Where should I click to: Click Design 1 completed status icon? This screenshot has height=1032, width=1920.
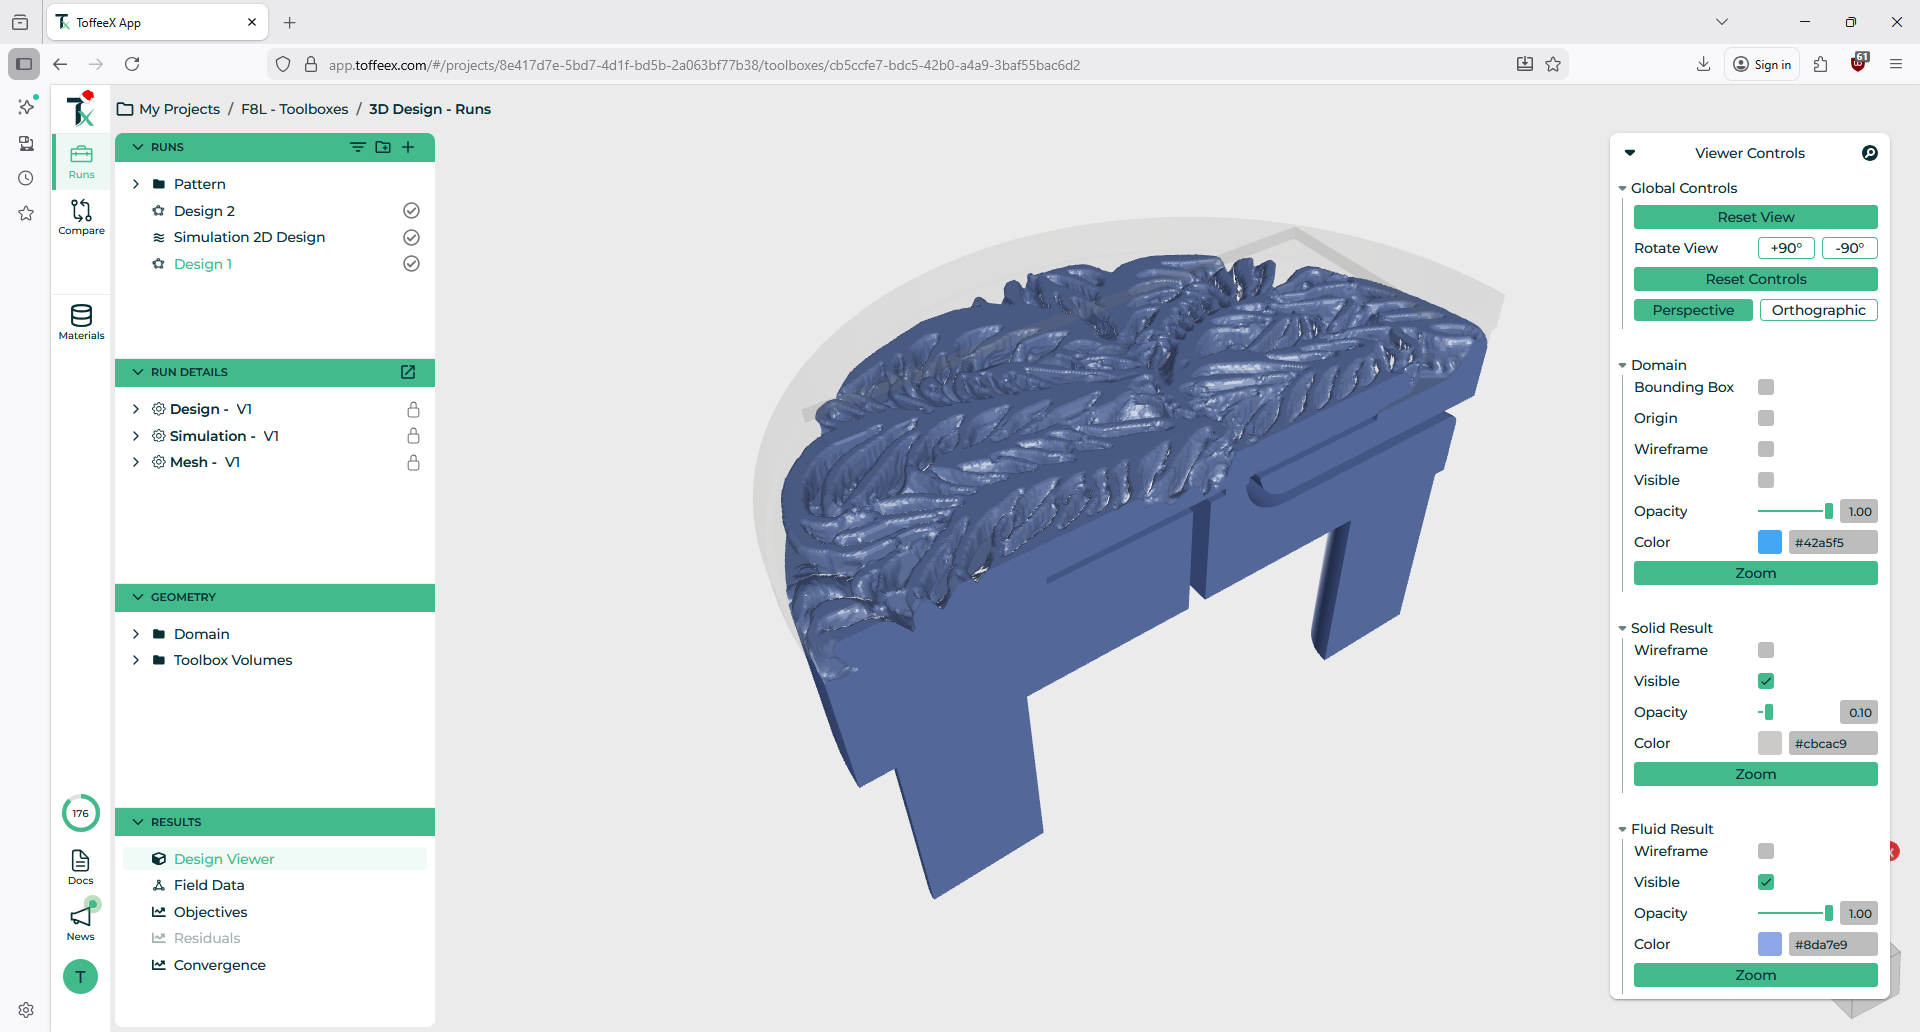(x=411, y=264)
